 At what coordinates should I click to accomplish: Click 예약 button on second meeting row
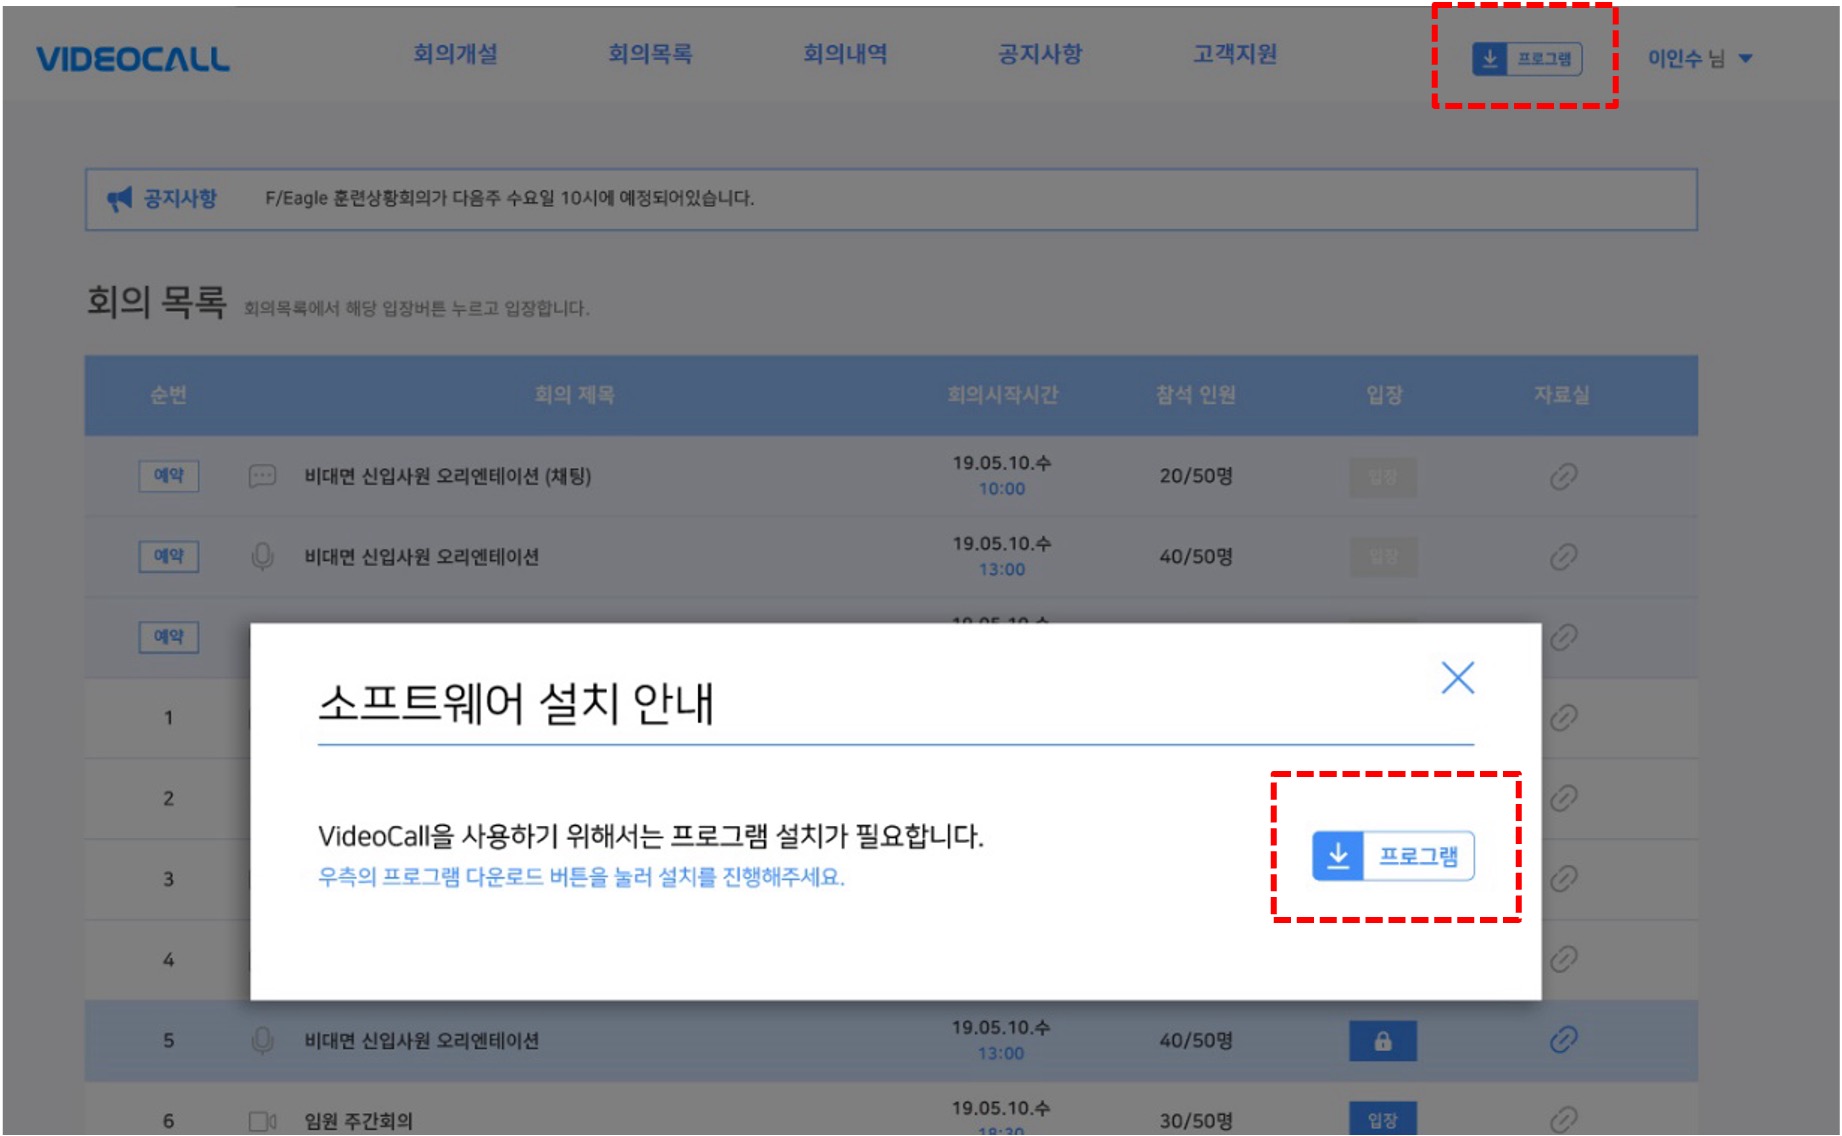tap(168, 557)
